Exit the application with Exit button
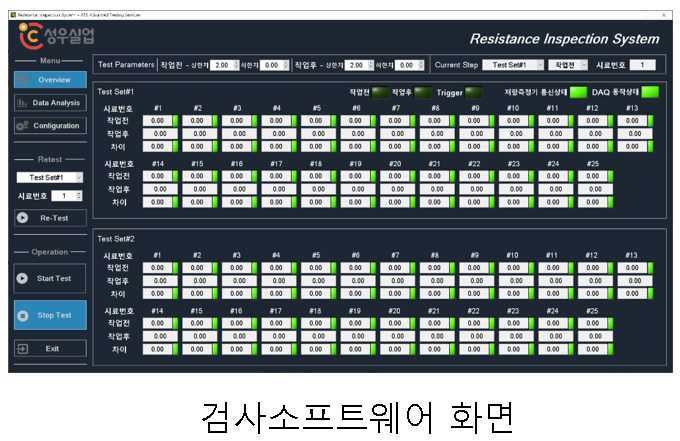680x441 pixels. [x=50, y=349]
